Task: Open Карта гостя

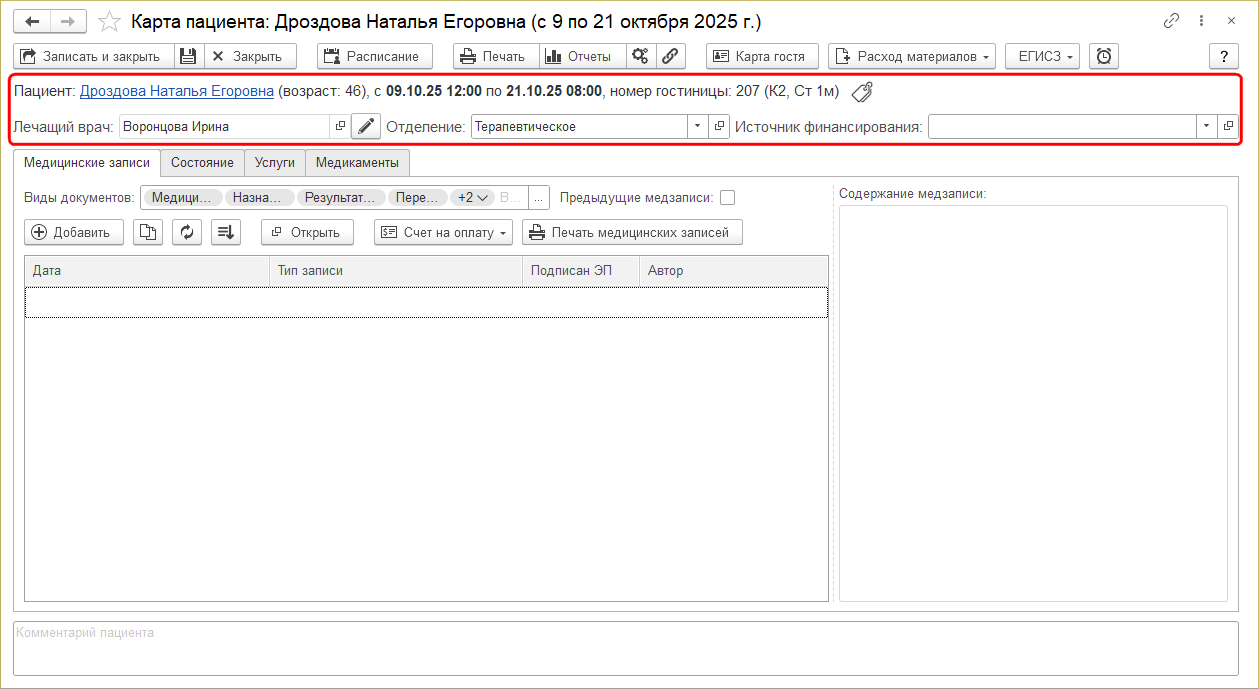Action: [762, 56]
